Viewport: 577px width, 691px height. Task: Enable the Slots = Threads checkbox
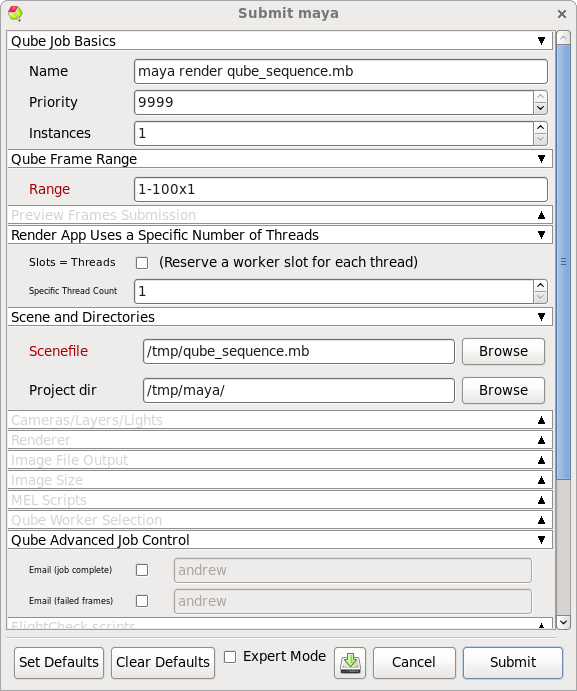point(142,263)
